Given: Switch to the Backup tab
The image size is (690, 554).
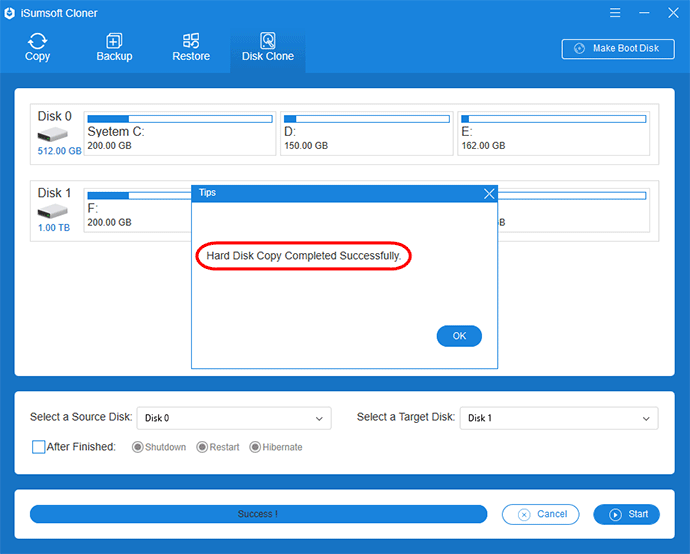Looking at the screenshot, I should (114, 47).
